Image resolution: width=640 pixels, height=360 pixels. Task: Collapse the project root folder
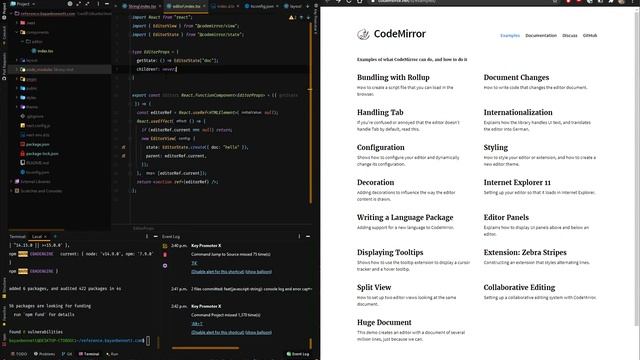tap(11, 13)
